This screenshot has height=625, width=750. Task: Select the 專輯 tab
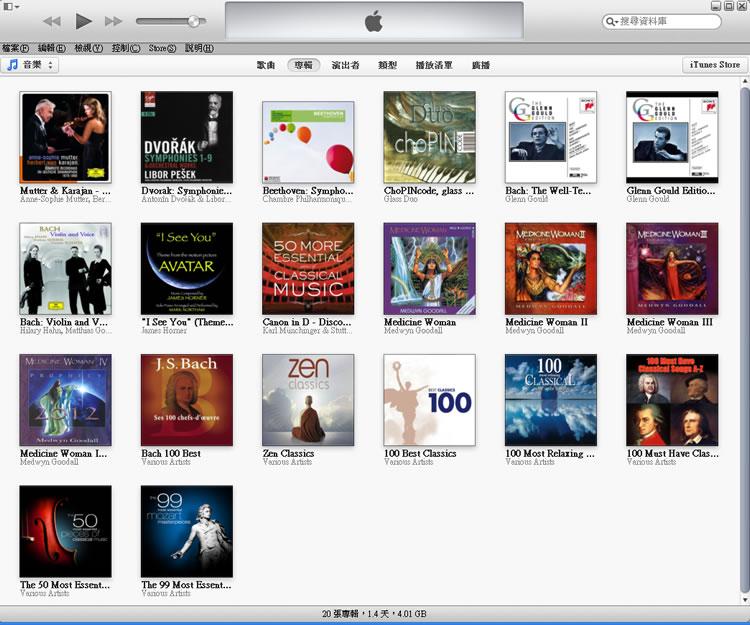[x=303, y=65]
